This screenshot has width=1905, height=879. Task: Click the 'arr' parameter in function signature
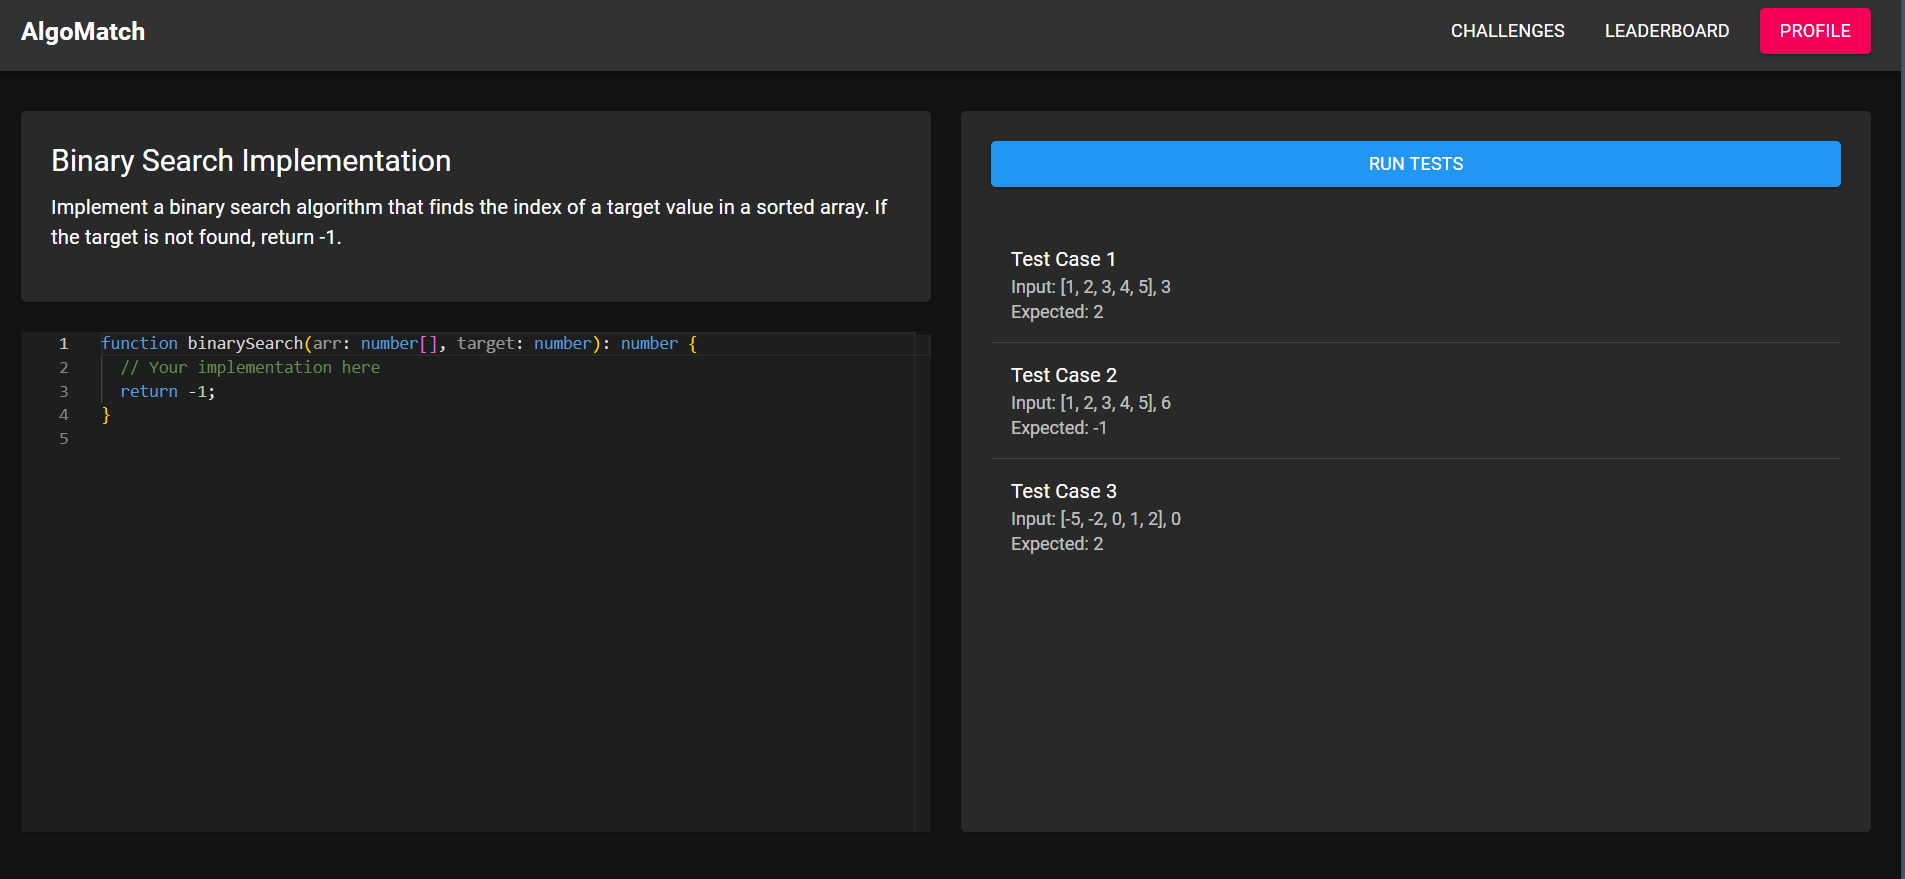coord(327,343)
